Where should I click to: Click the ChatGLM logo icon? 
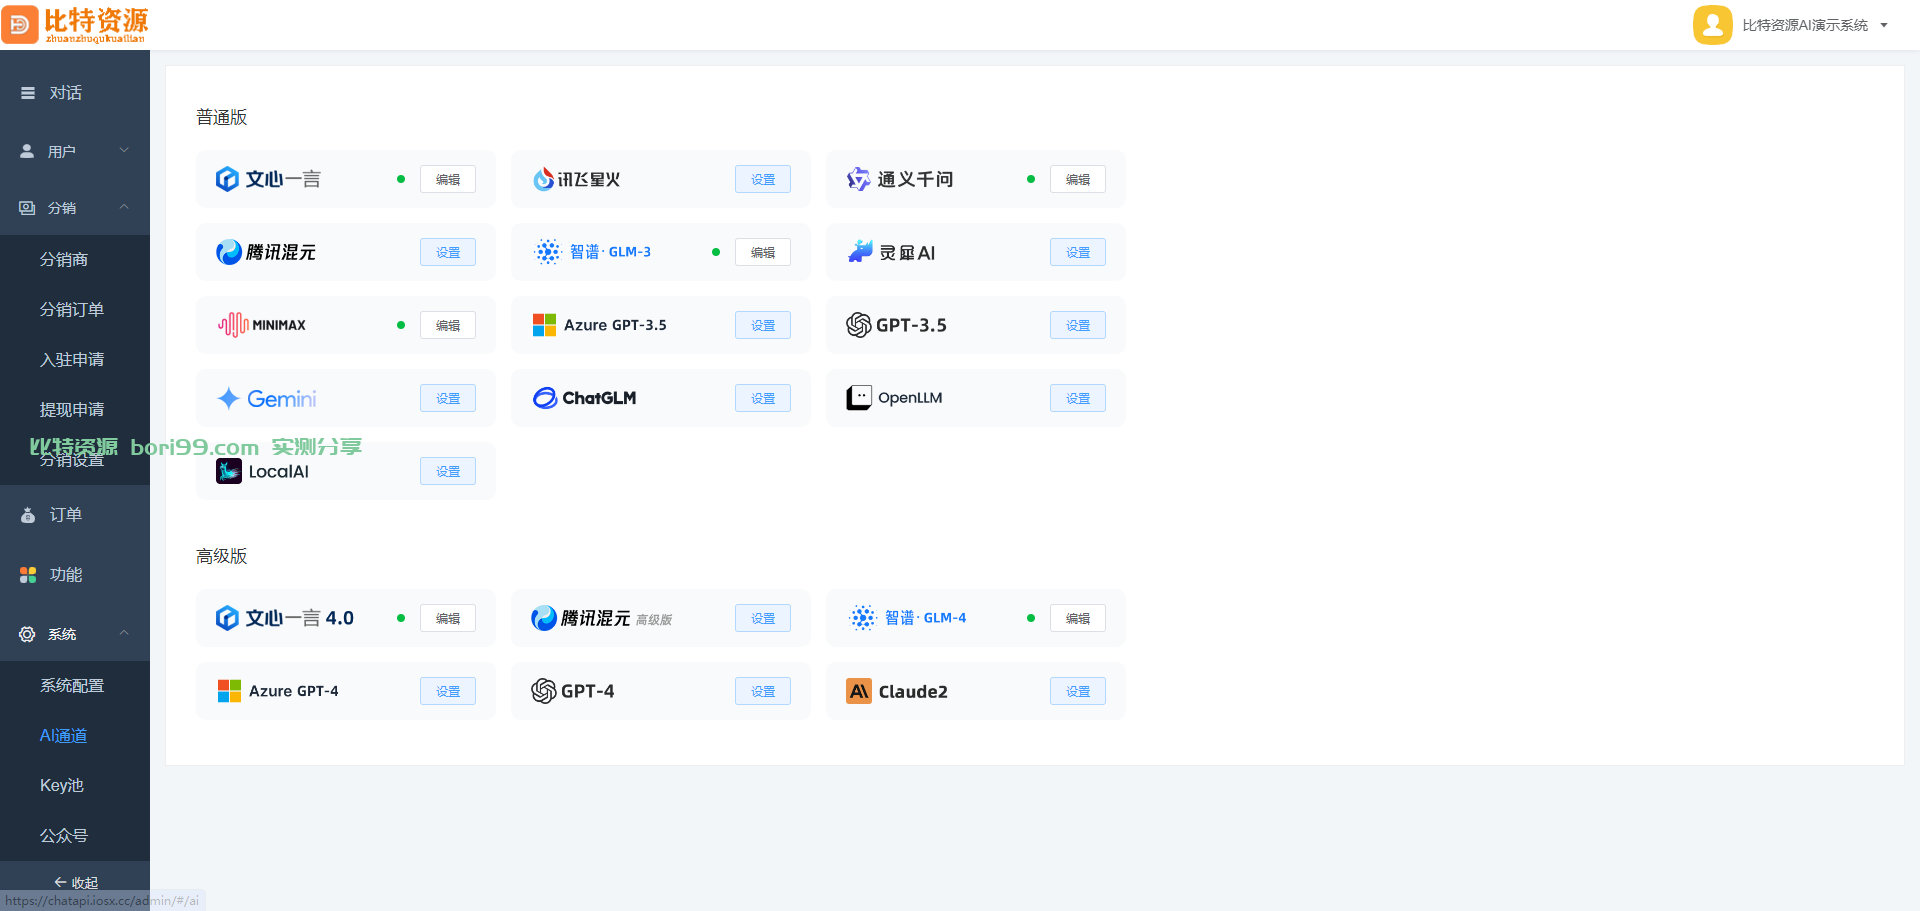click(x=545, y=398)
